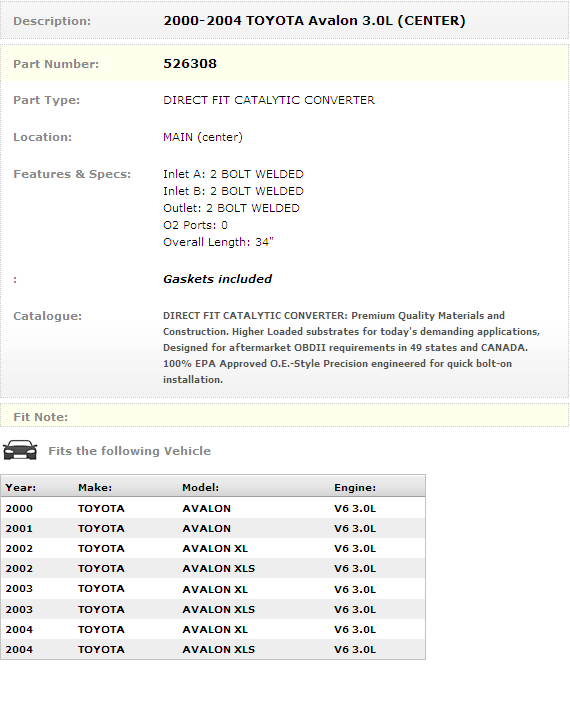Select the 2000 TOYOTA AVALON row
The image size is (570, 718).
(x=213, y=508)
